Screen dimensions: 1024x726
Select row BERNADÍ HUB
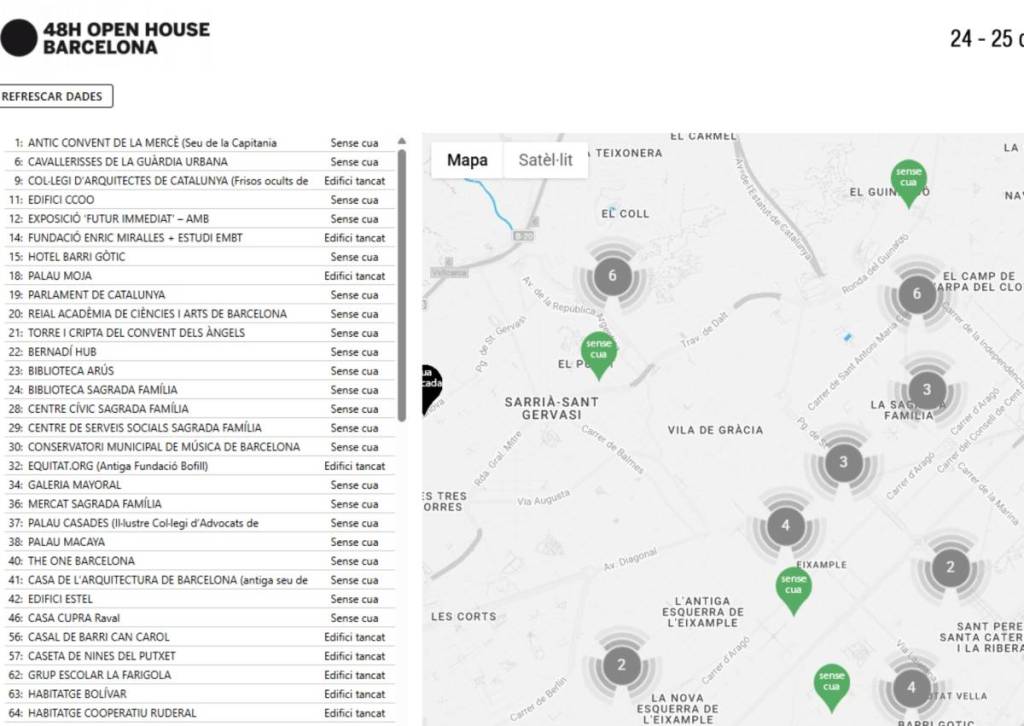(x=200, y=352)
